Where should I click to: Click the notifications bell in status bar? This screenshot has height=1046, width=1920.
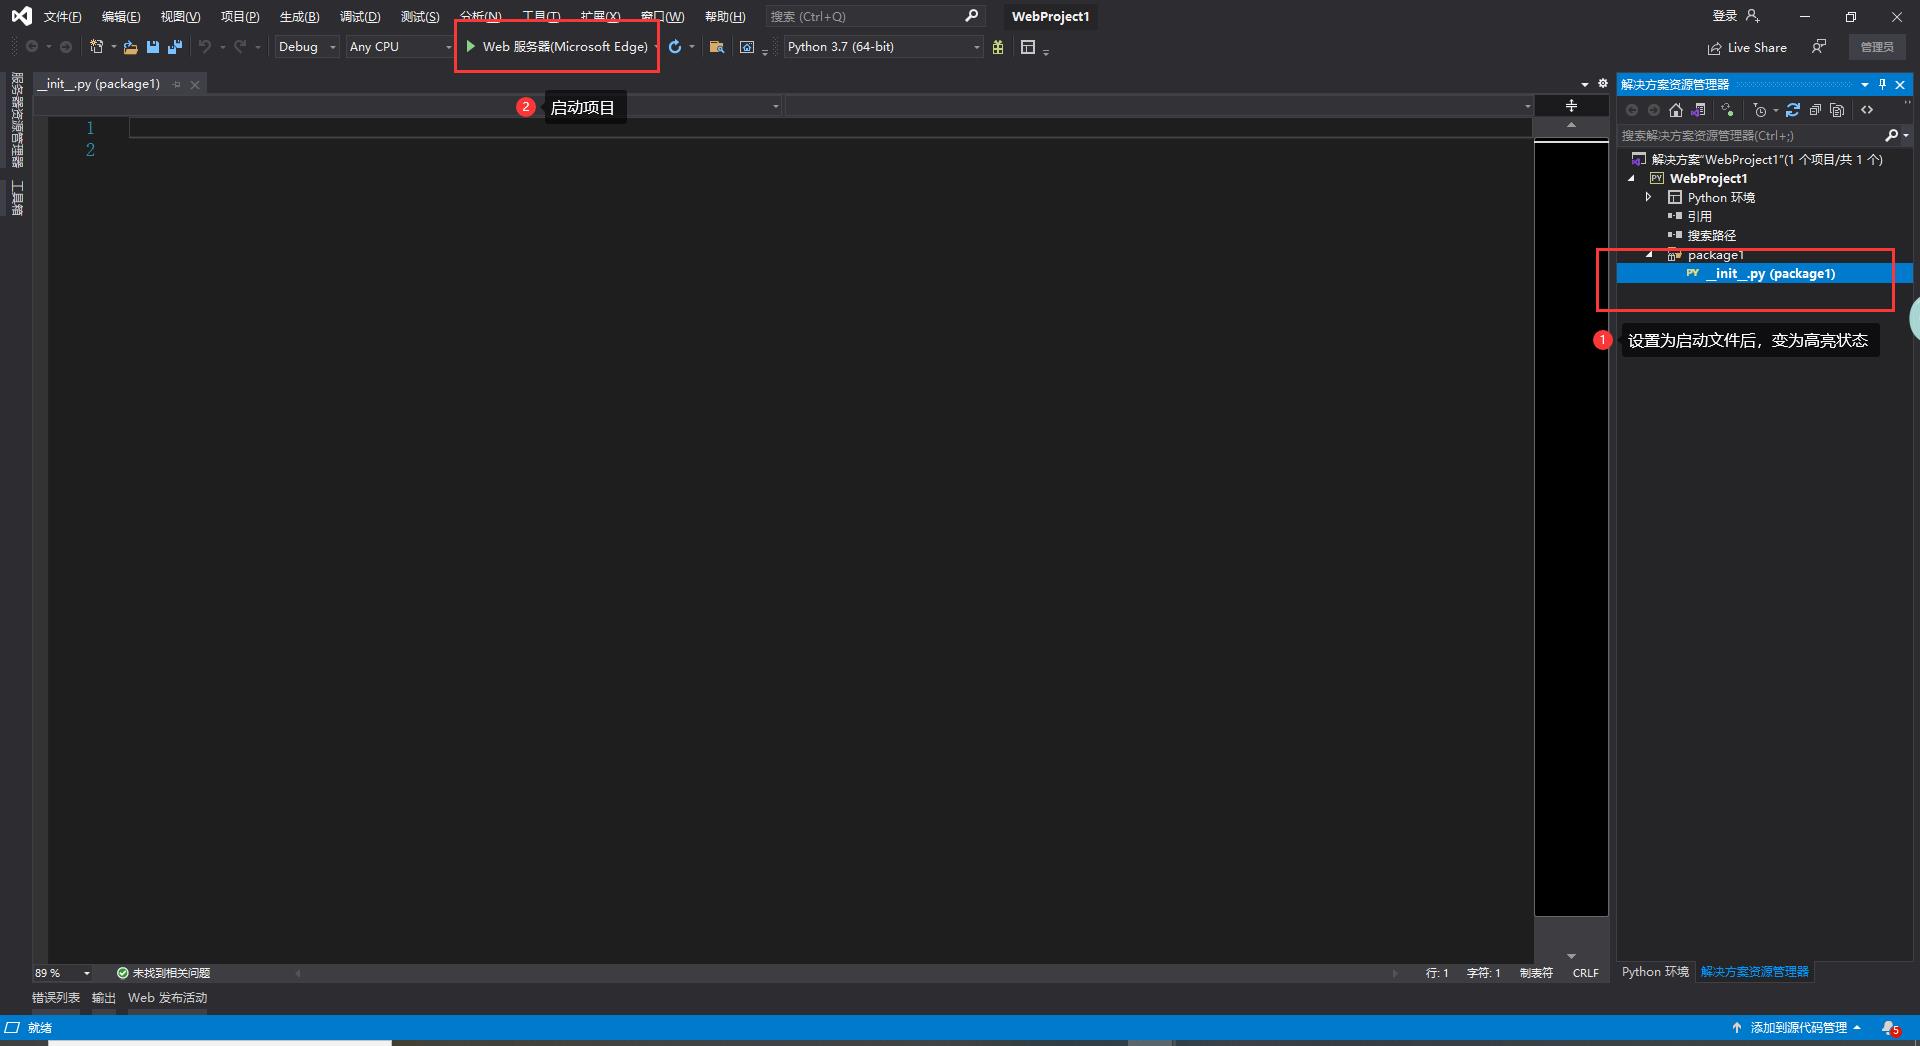[x=1889, y=1028]
